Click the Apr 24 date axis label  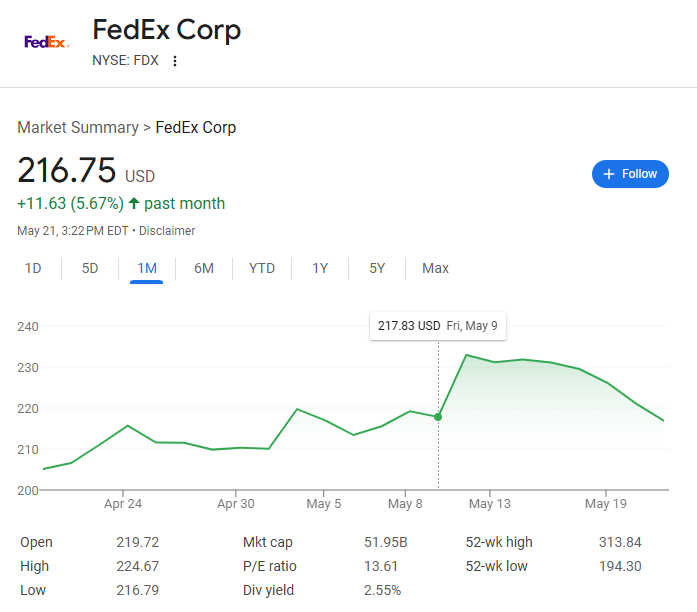[122, 504]
